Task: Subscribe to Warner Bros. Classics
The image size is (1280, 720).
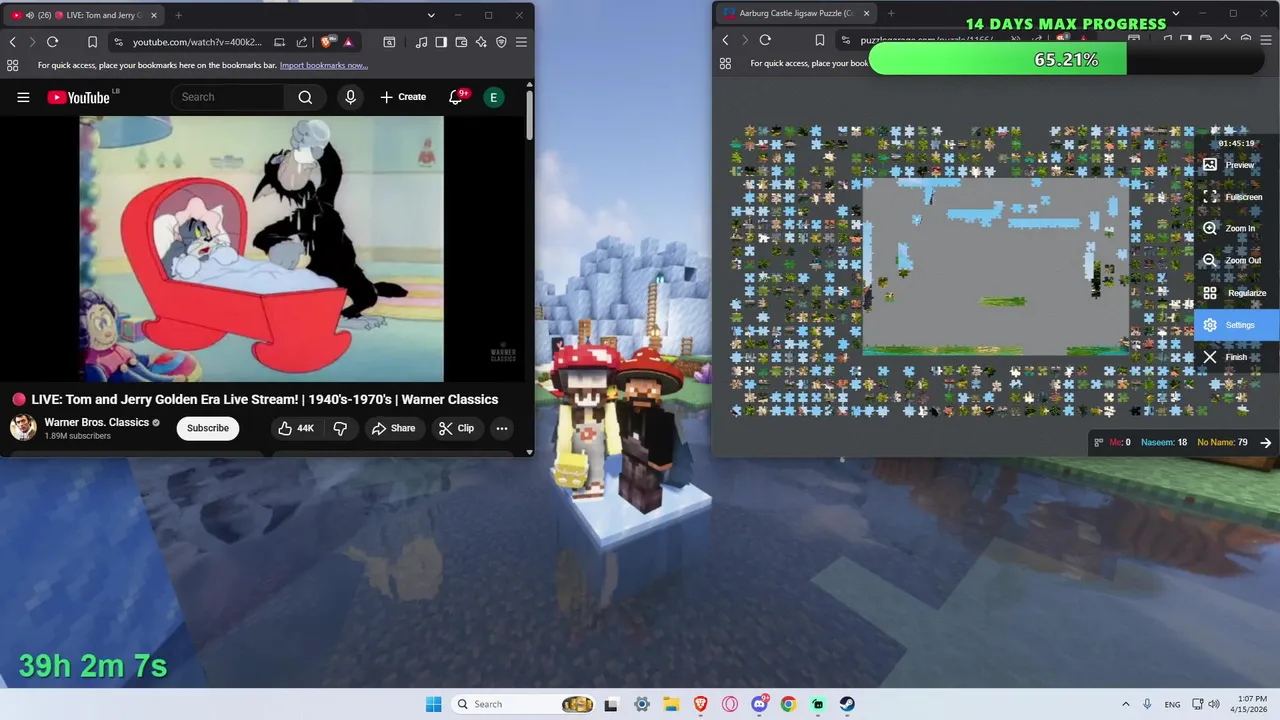Action: tap(208, 428)
